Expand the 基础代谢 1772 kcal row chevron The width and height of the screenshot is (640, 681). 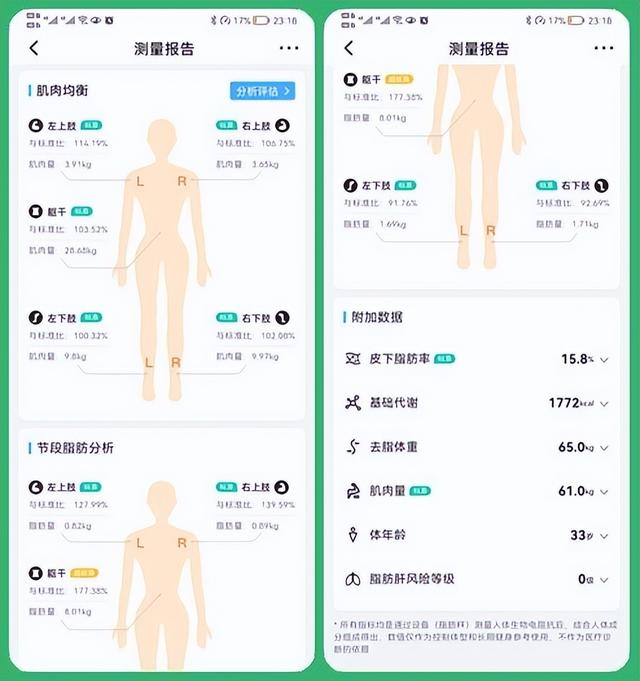(604, 404)
